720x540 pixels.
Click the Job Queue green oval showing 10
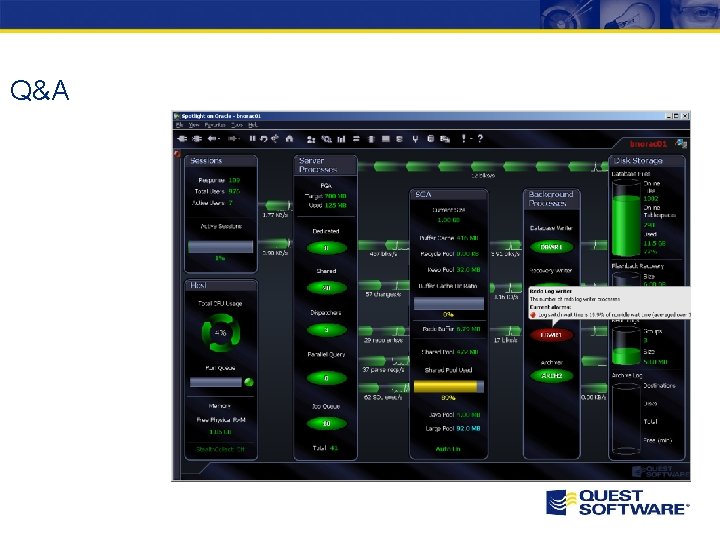click(326, 423)
